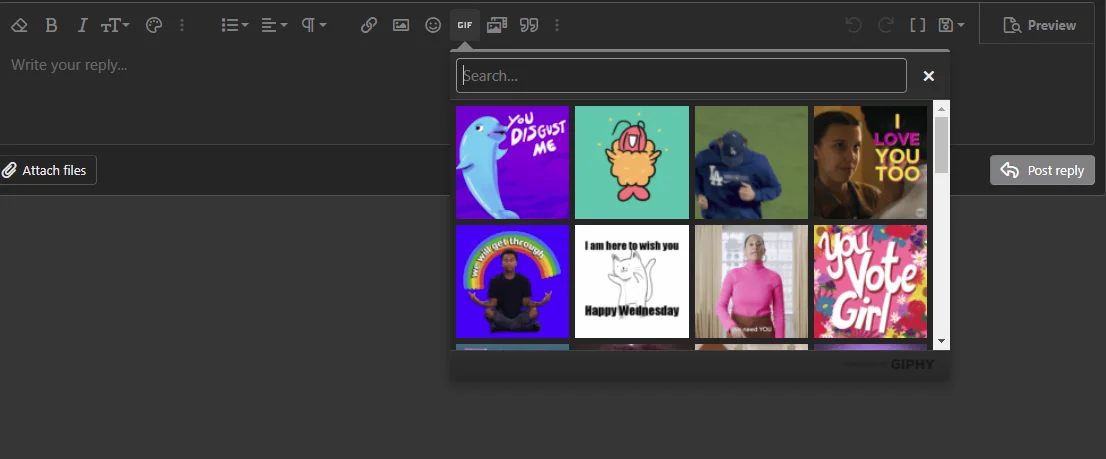Select the 'I Love You Too' GIF
1106x459 pixels.
tap(870, 162)
